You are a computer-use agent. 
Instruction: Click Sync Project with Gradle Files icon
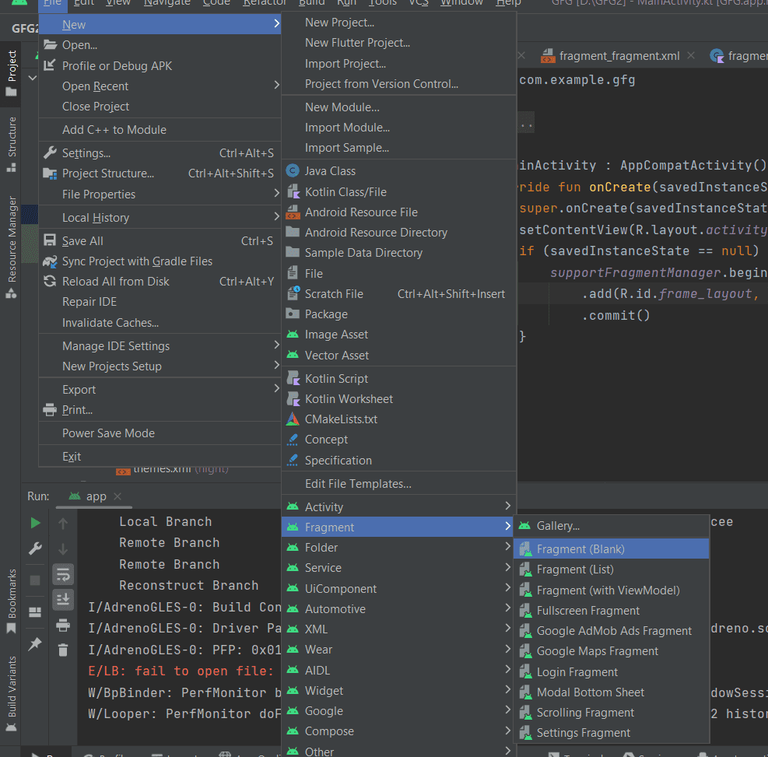pos(50,261)
